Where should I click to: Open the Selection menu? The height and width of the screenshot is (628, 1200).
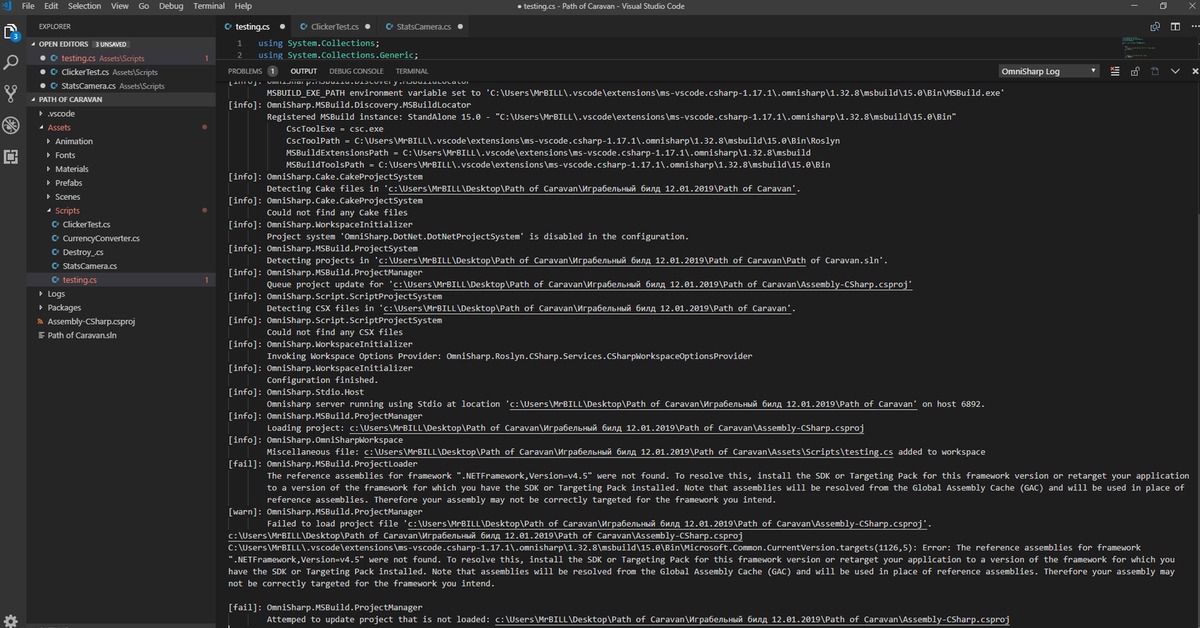pyautogui.click(x=84, y=6)
